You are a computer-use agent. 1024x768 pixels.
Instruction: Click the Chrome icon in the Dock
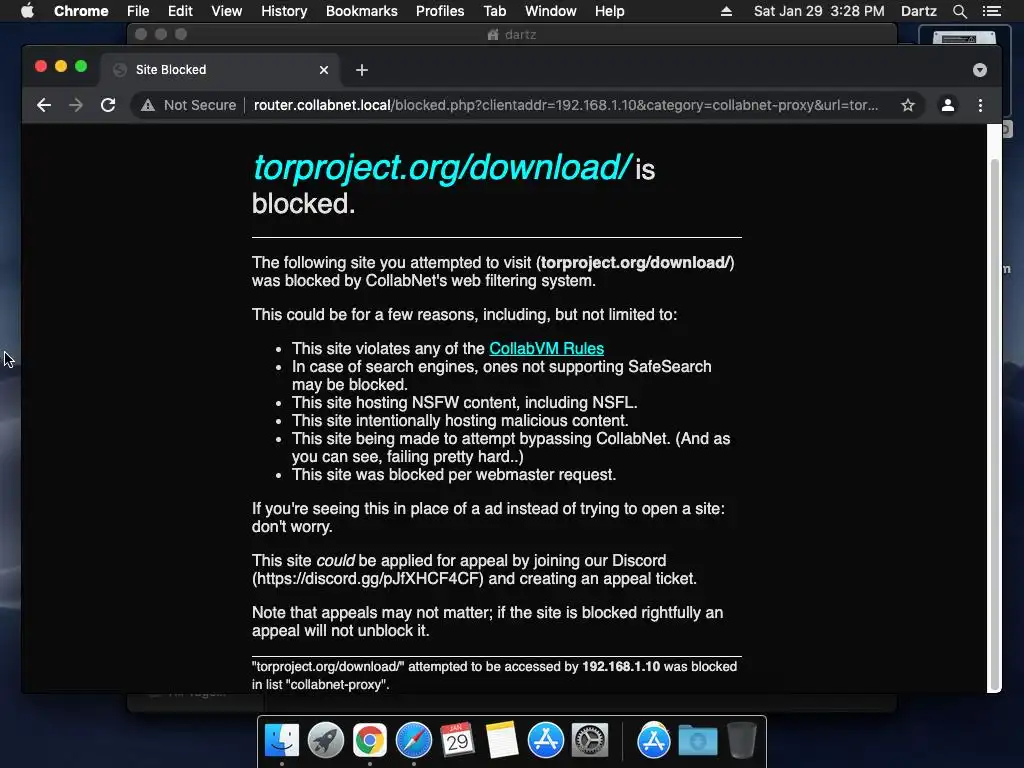[370, 741]
